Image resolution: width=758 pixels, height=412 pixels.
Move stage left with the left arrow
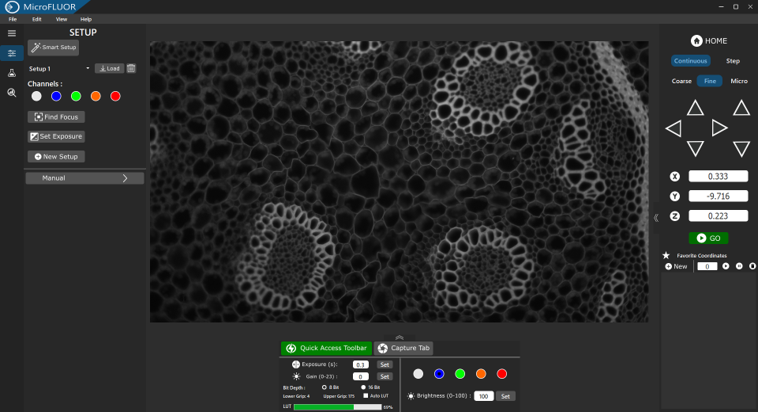pyautogui.click(x=673, y=129)
